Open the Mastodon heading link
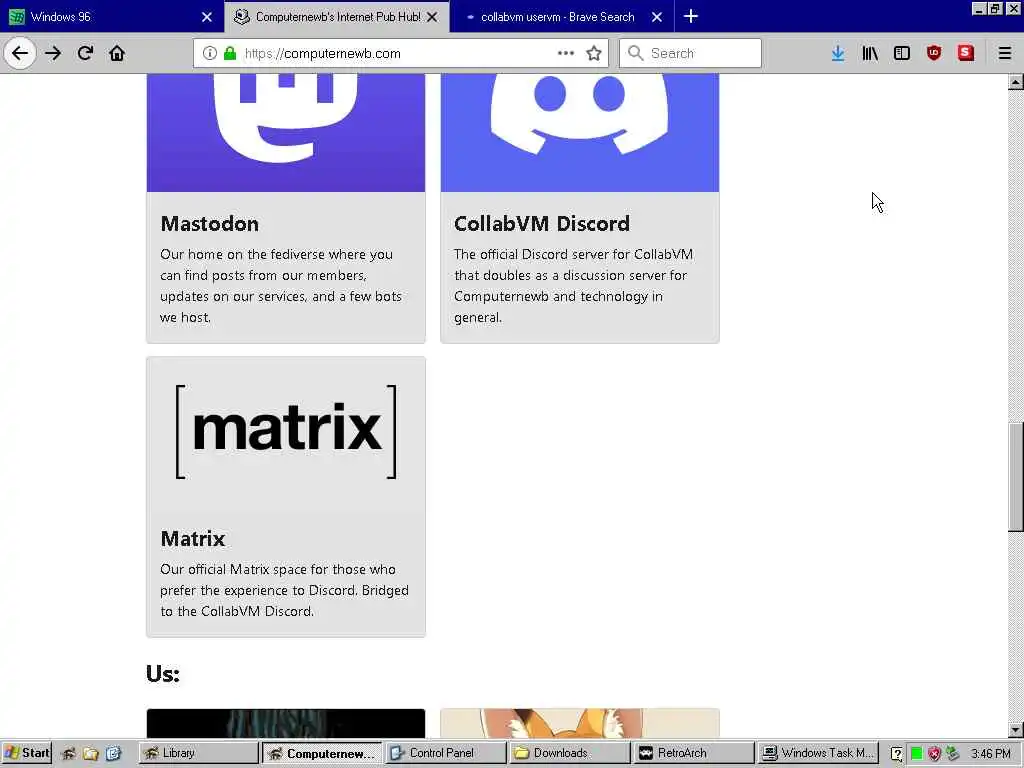This screenshot has height=768, width=1024. point(210,223)
